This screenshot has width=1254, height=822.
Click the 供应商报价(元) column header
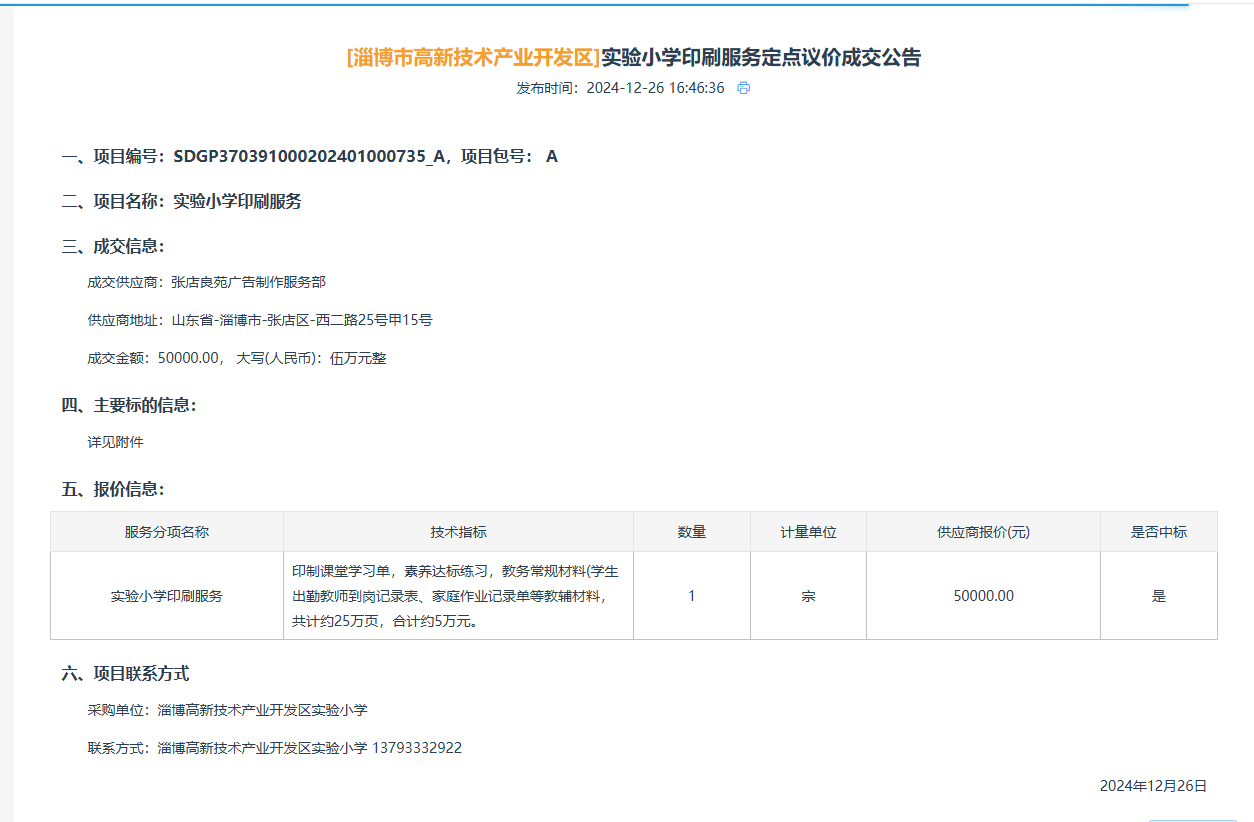coord(983,532)
